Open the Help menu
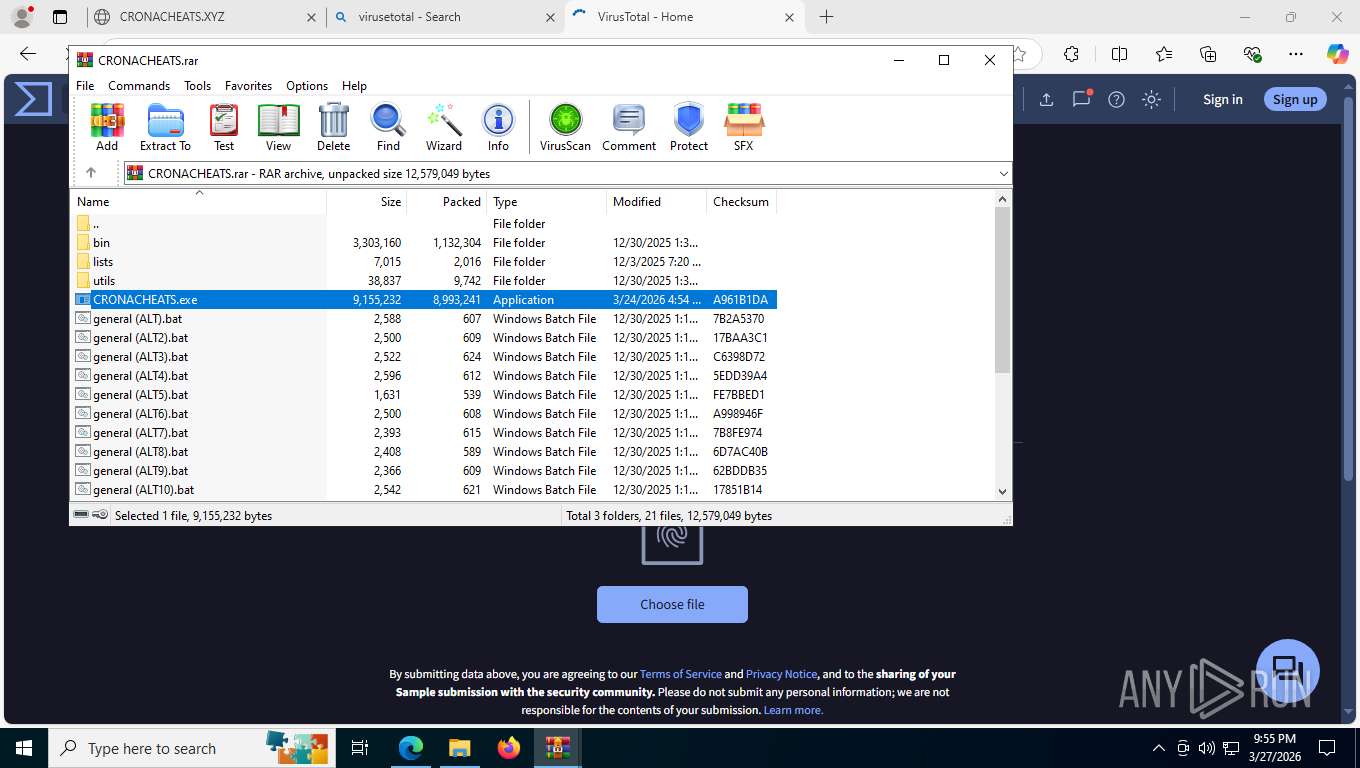1360x768 pixels. tap(354, 86)
